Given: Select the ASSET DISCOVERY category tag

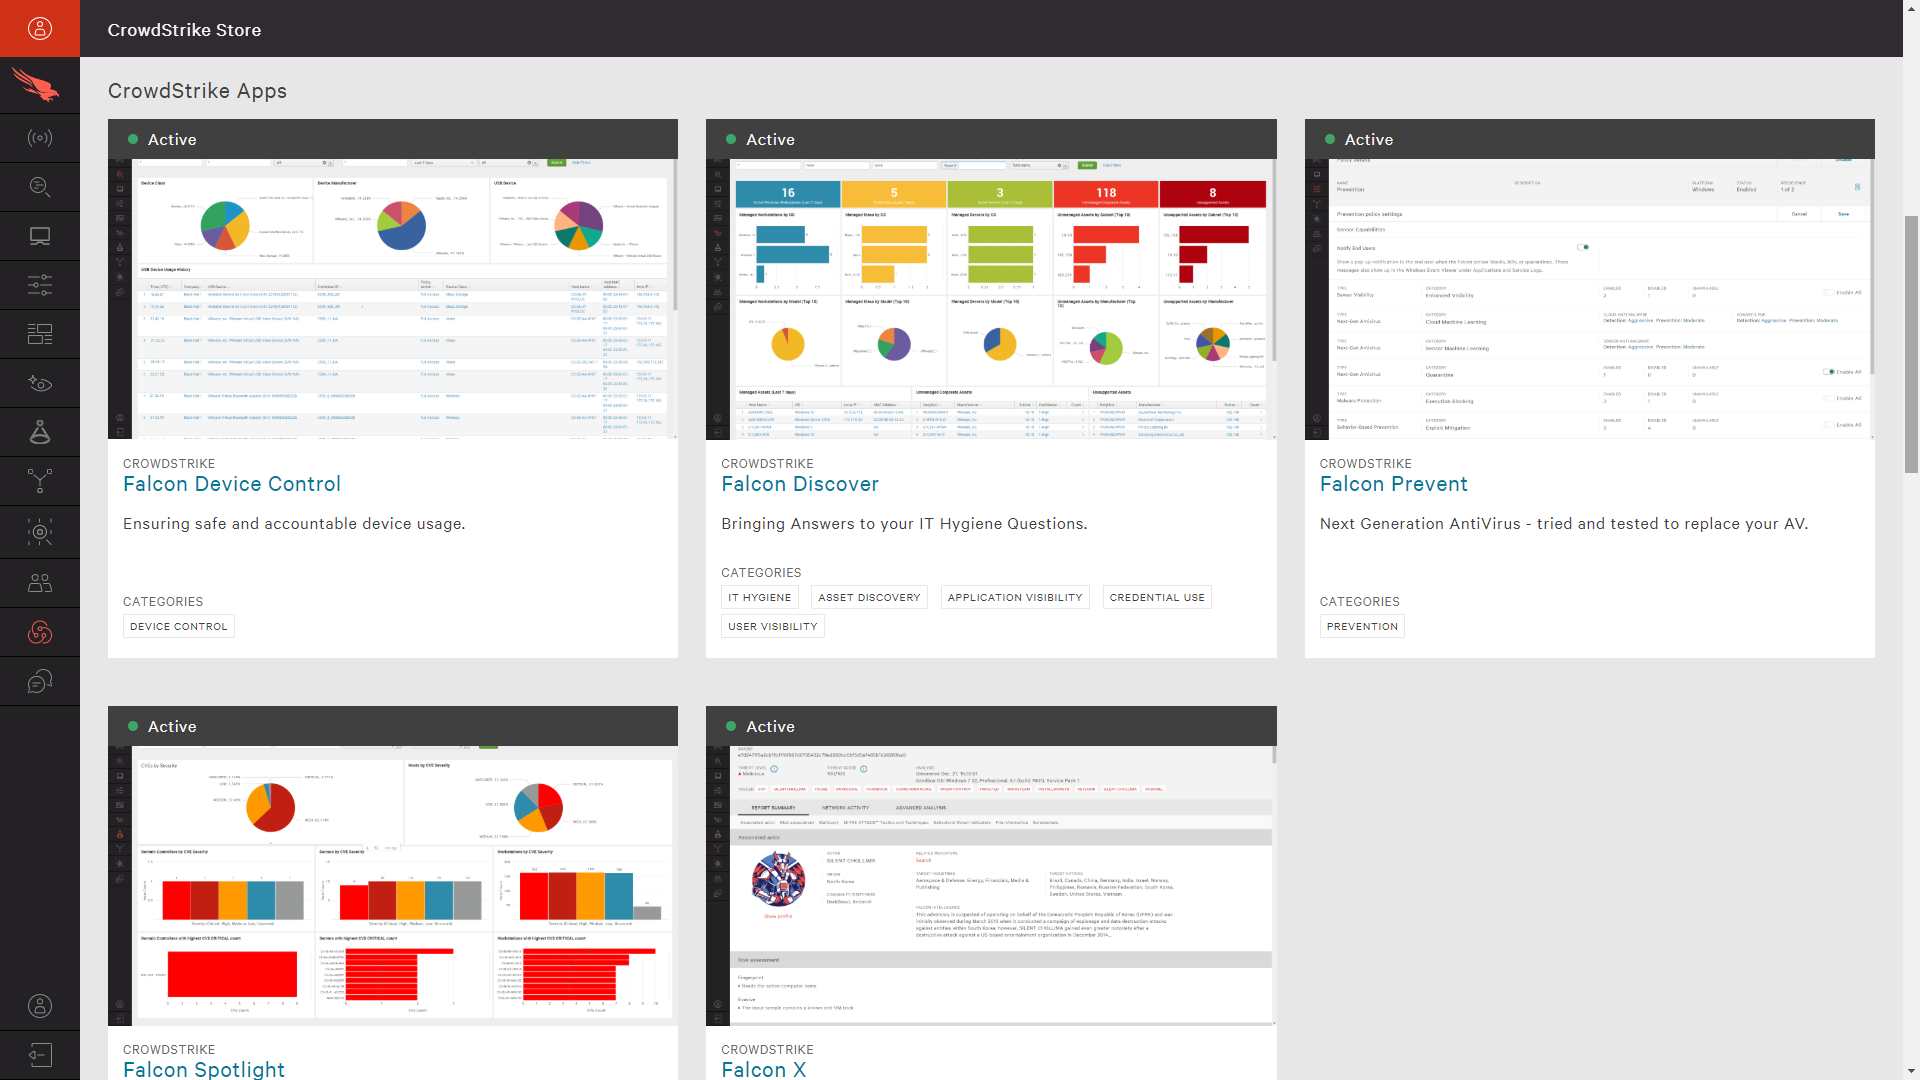Looking at the screenshot, I should coord(869,597).
